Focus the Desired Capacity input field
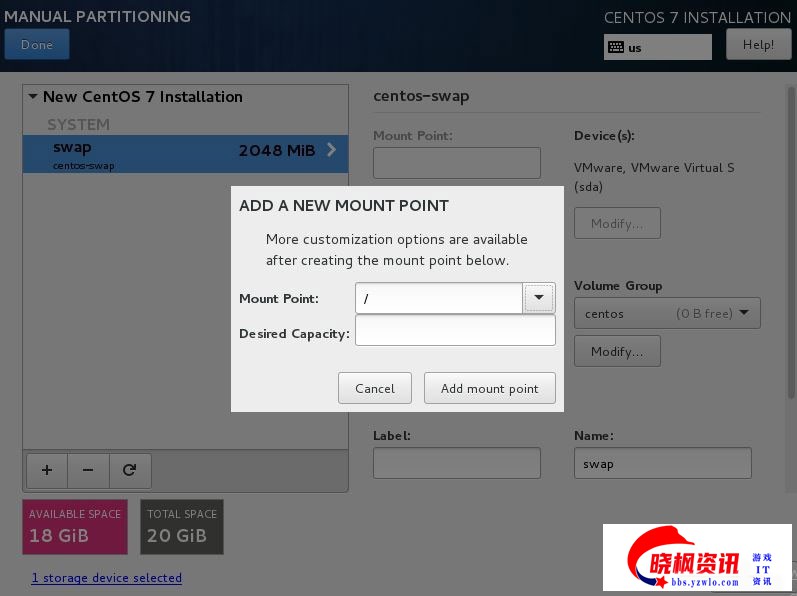Viewport: 797px width, 596px height. [x=455, y=331]
